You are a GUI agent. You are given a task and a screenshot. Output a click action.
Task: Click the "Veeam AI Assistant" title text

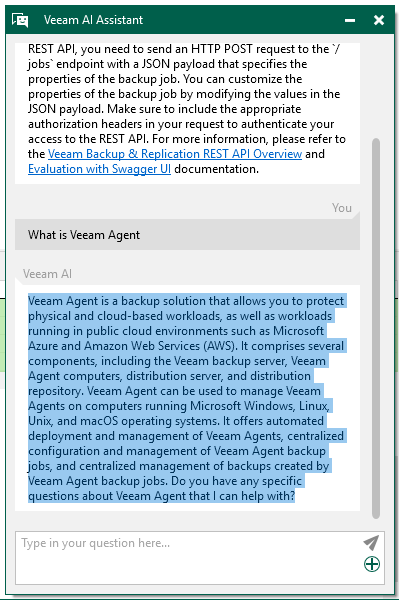[x=93, y=20]
